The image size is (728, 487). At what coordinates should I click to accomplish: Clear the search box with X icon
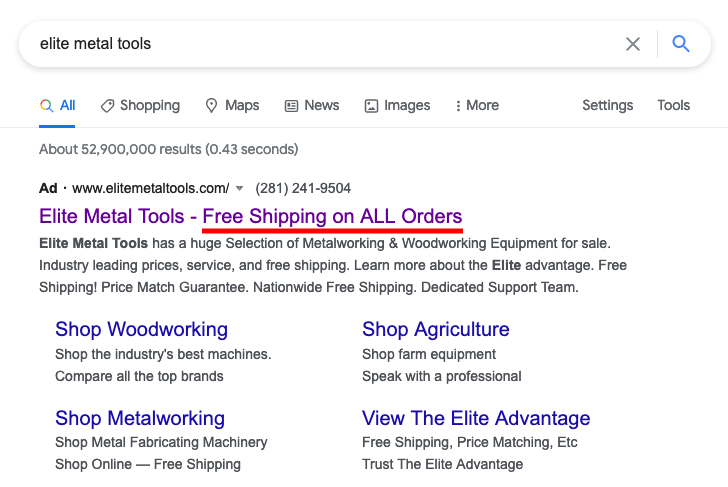[x=633, y=44]
